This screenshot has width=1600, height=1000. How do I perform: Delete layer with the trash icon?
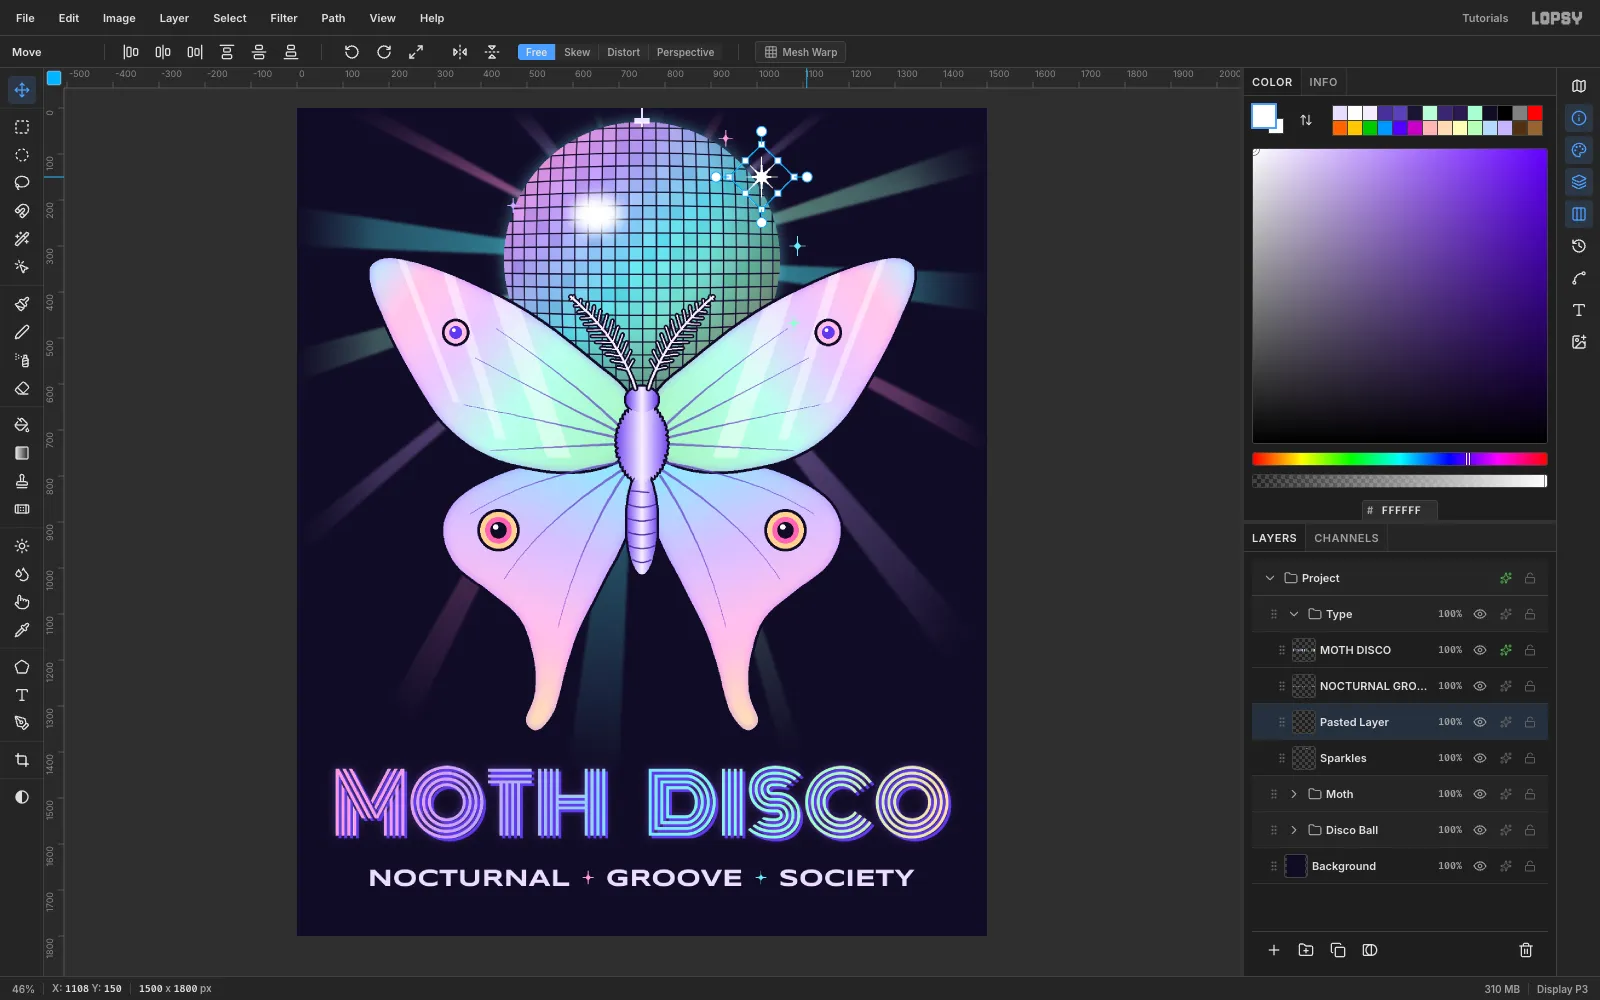tap(1526, 950)
